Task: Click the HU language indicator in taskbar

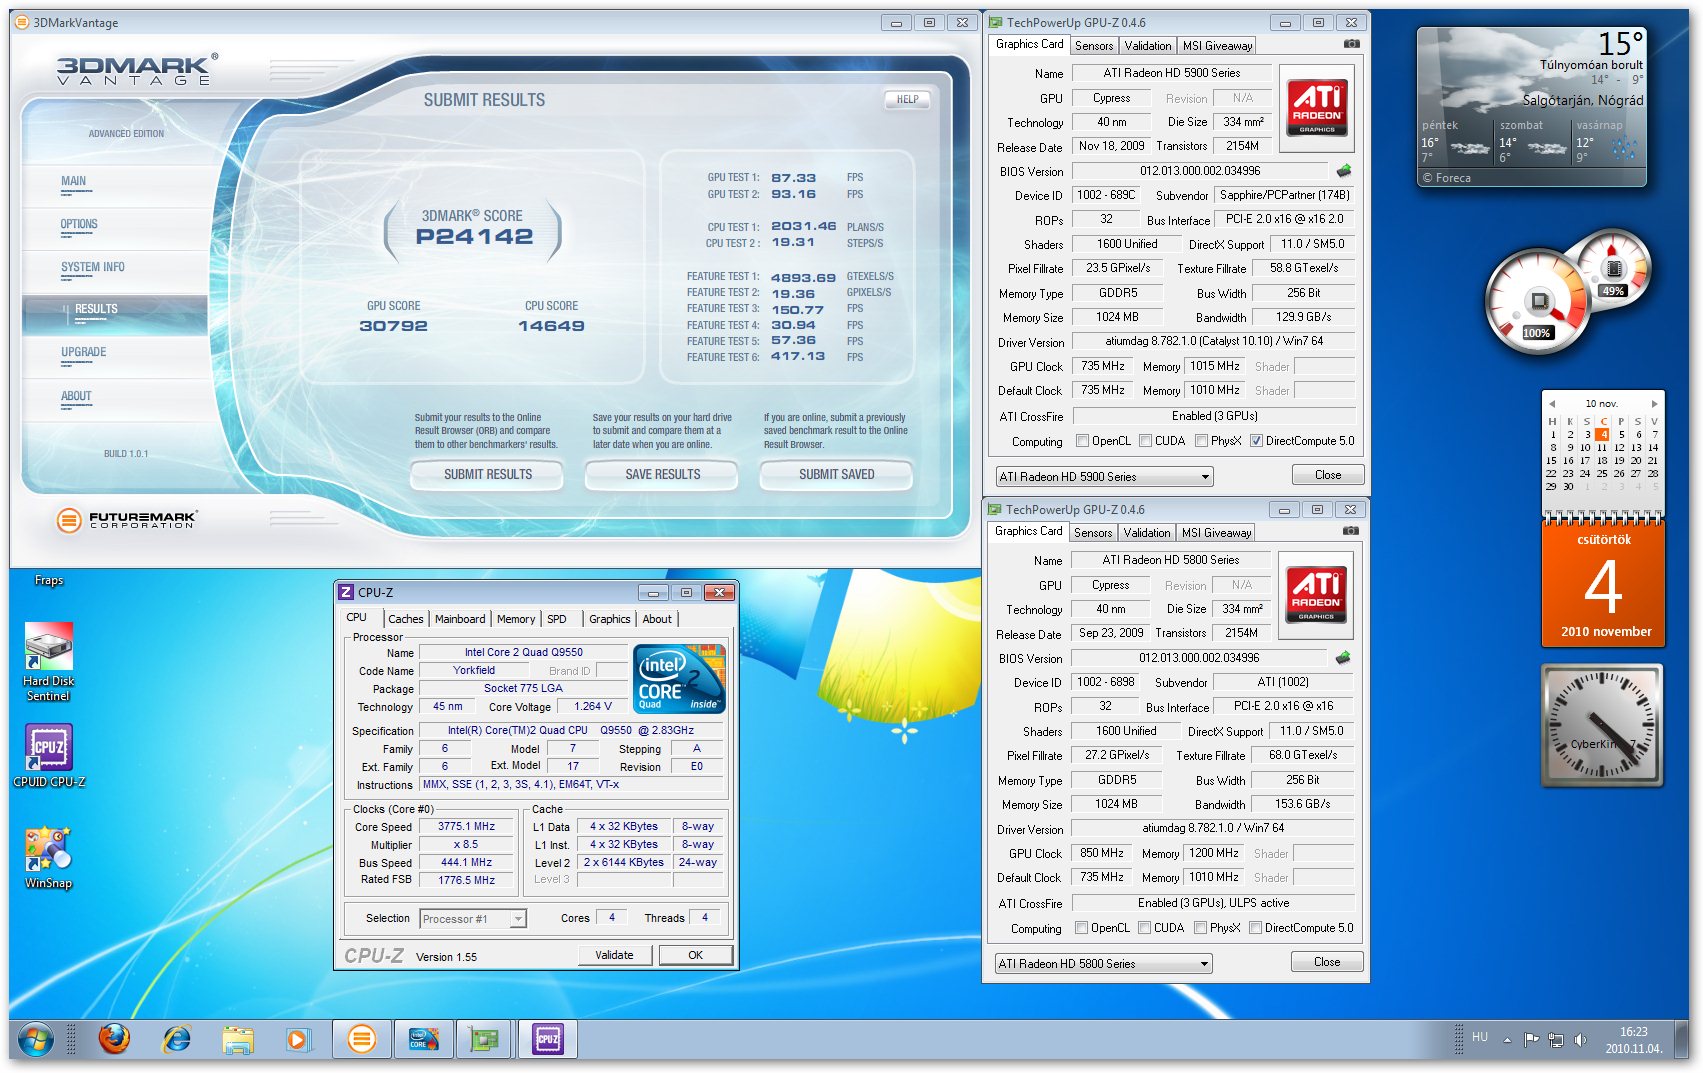Action: click(x=1480, y=1037)
